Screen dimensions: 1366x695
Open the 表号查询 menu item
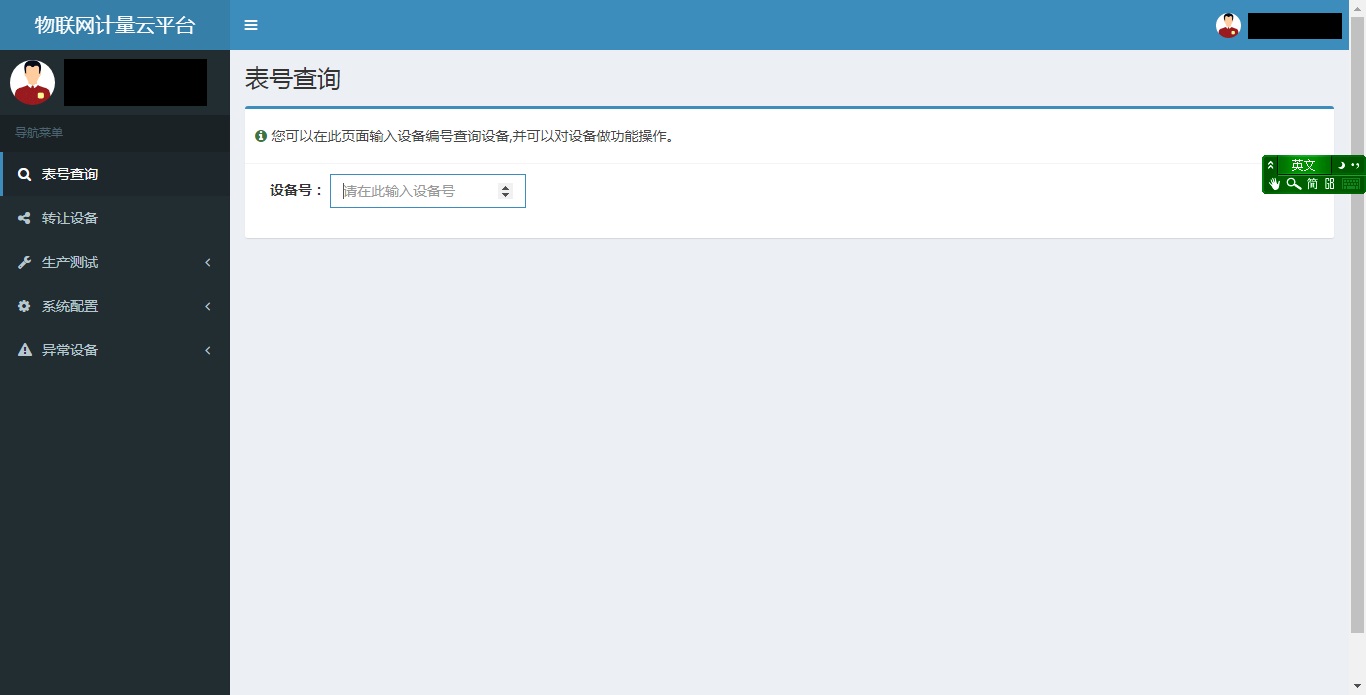click(x=115, y=174)
